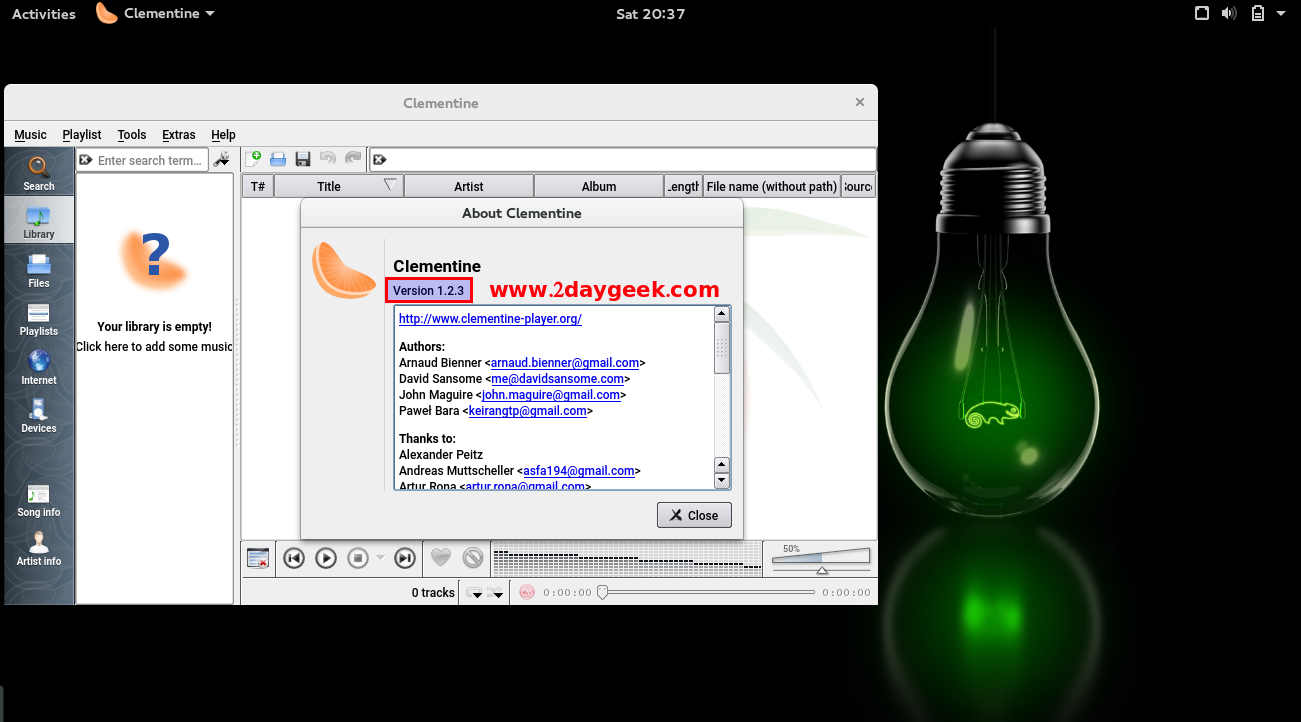
Task: Open the Clementine app menu in top bar
Action: (x=155, y=14)
